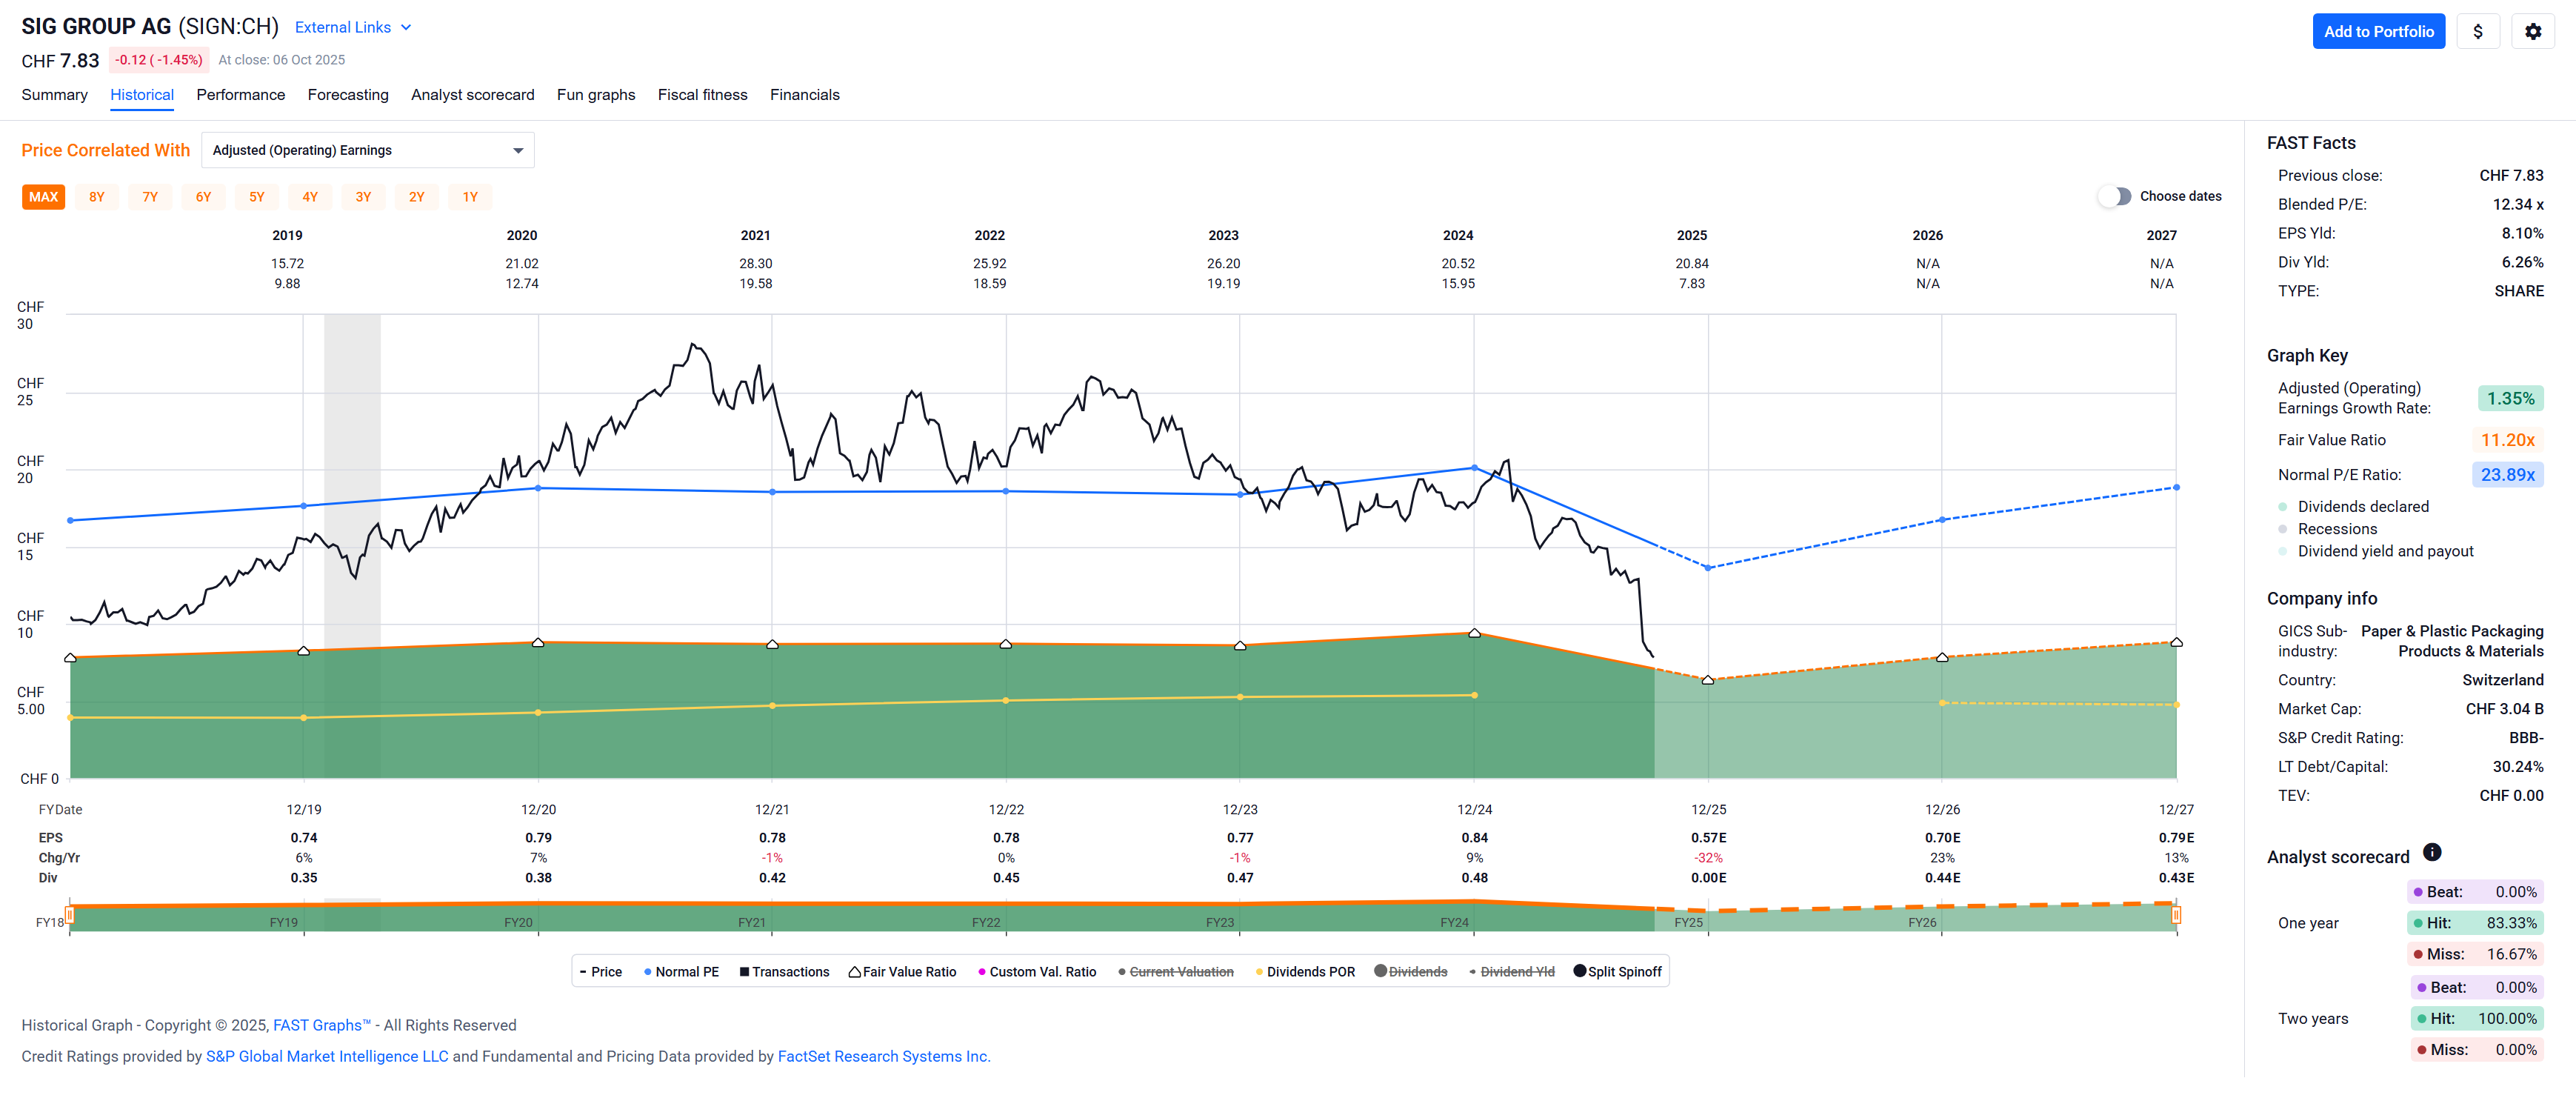Viewport: 2576px width, 1098px height.
Task: Expand the External Links dropdown
Action: coord(352,27)
